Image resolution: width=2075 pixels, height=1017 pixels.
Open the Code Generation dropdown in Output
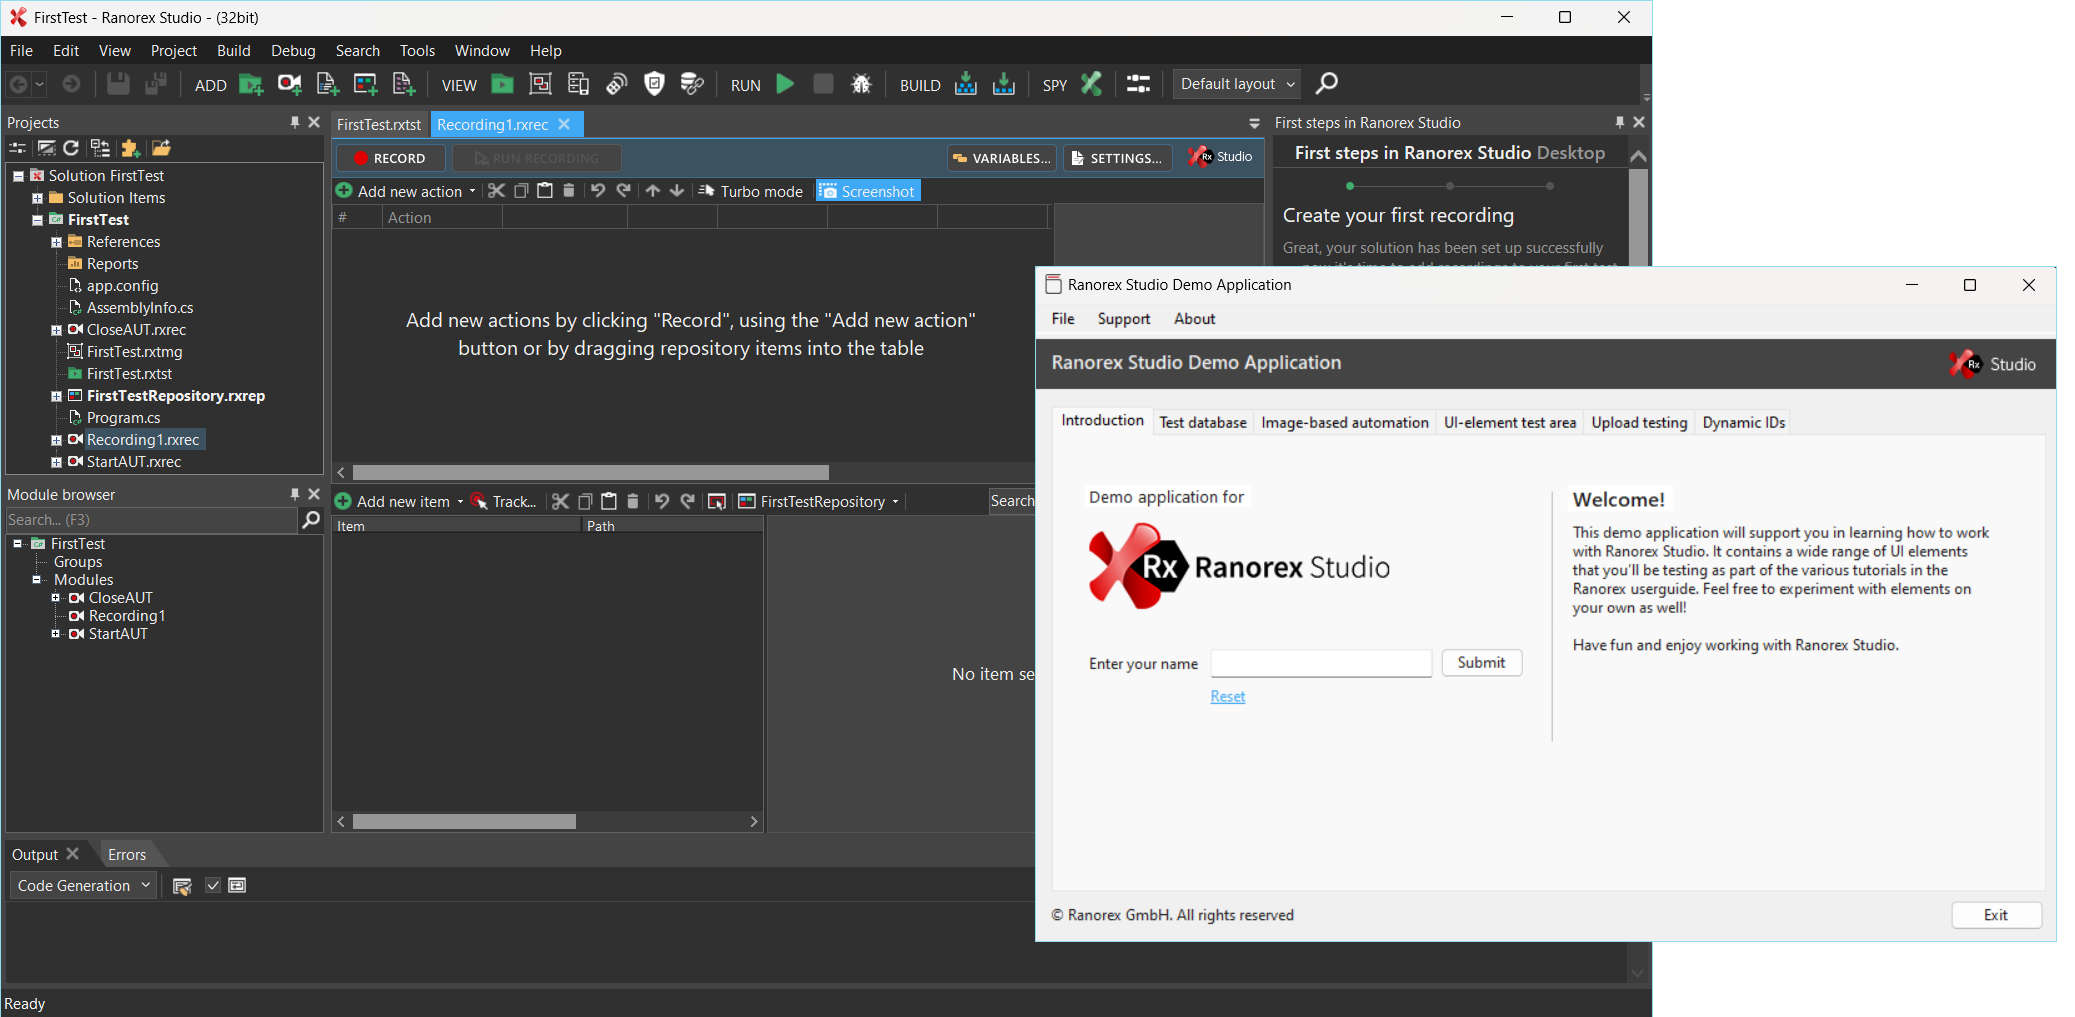(x=83, y=885)
